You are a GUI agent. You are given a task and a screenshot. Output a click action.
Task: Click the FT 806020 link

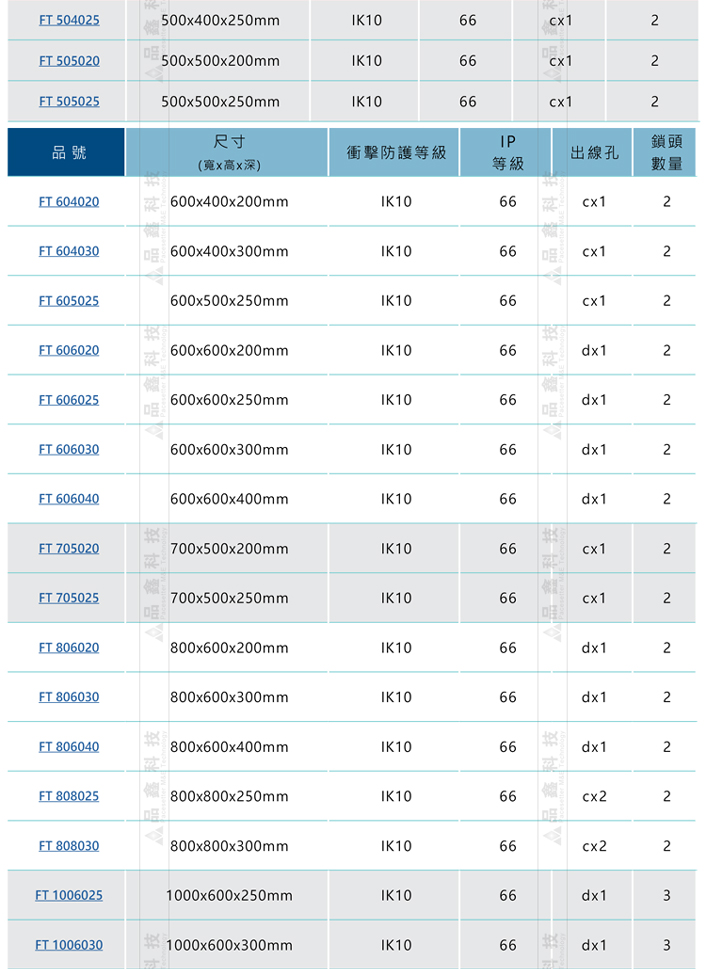pos(69,647)
